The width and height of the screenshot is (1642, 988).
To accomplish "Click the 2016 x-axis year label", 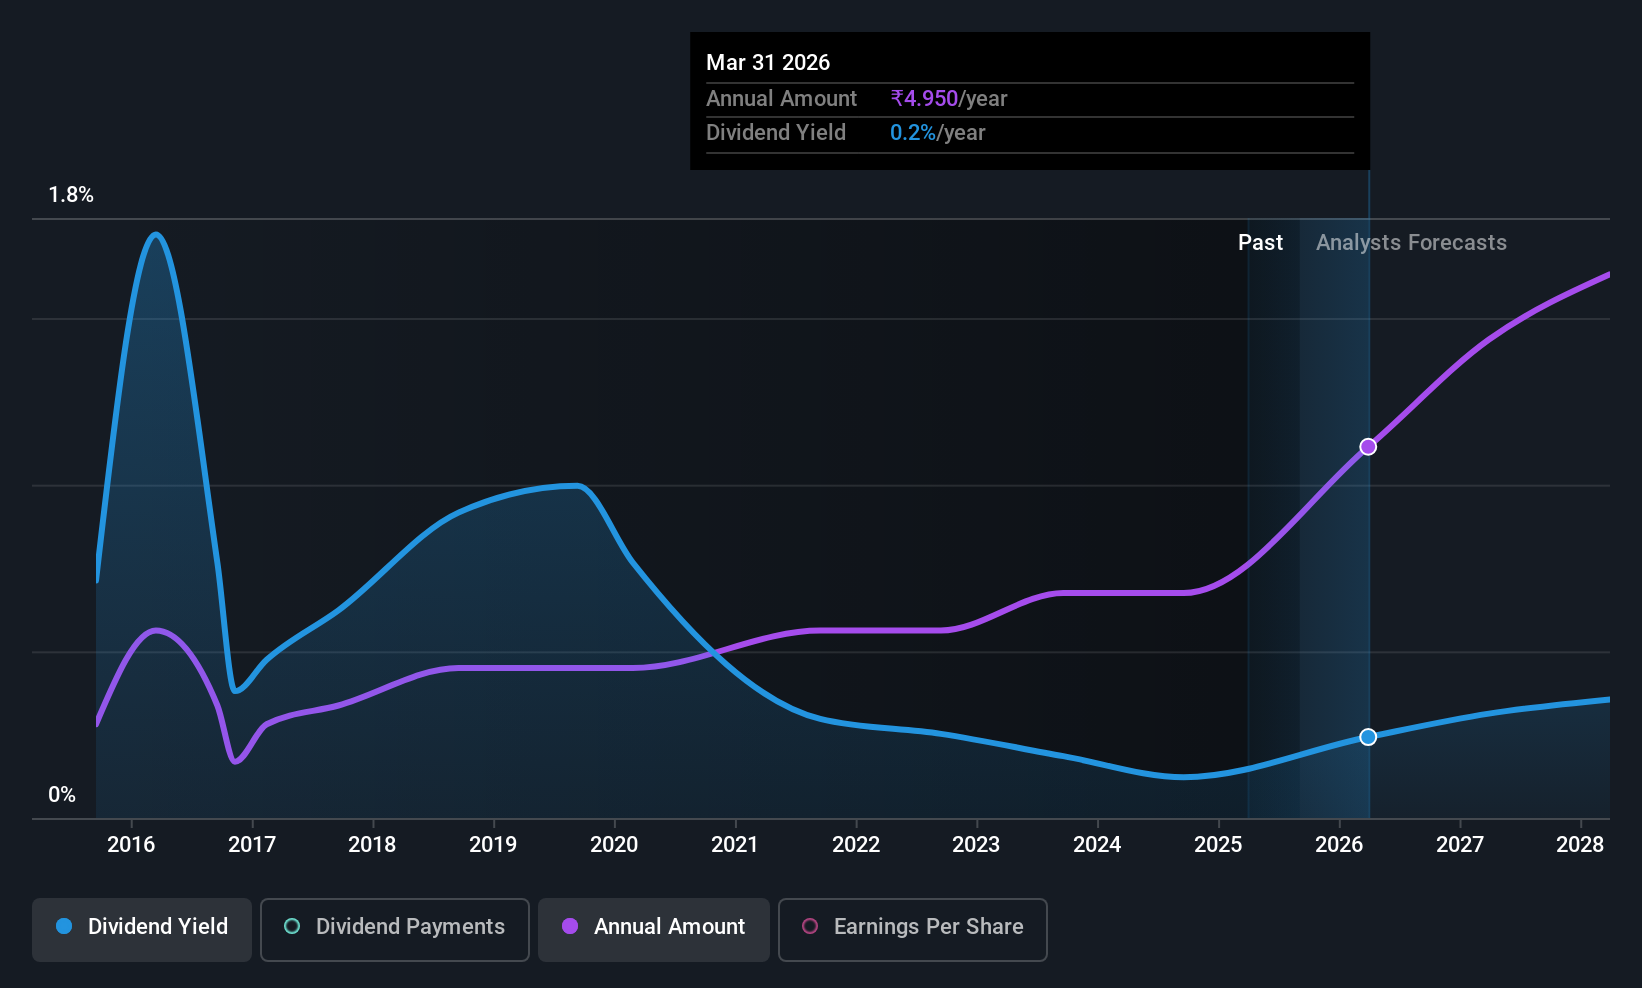I will (131, 844).
